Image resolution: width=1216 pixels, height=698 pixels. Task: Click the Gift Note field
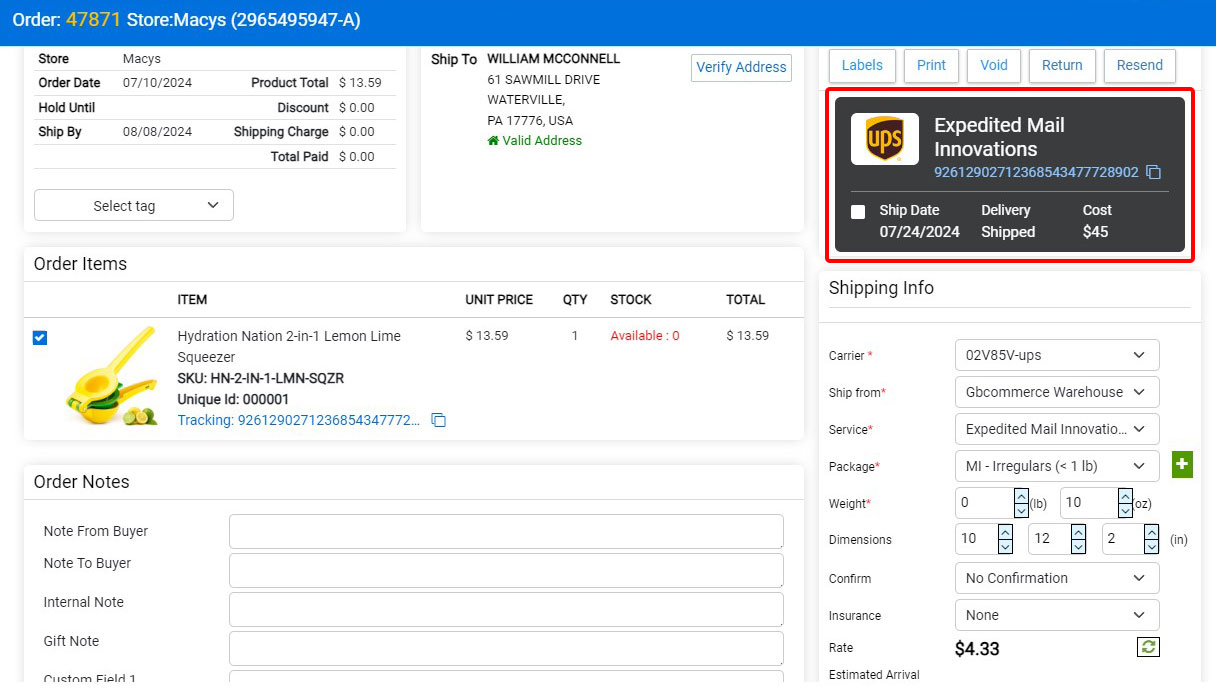point(506,648)
